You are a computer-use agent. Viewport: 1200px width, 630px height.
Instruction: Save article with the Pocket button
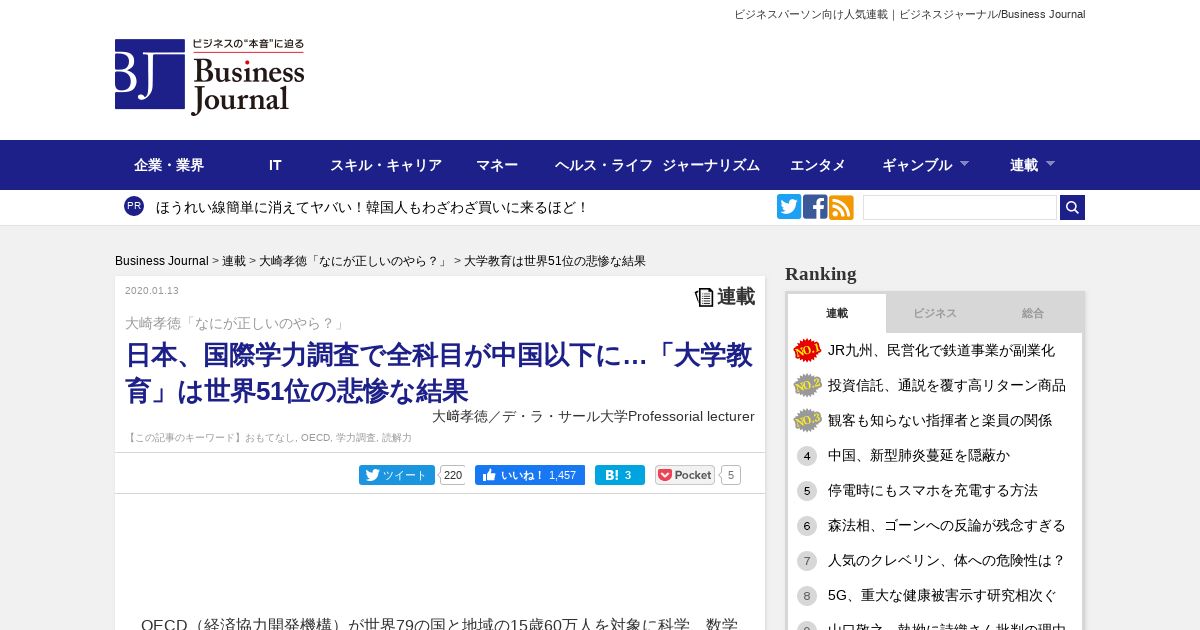[685, 475]
